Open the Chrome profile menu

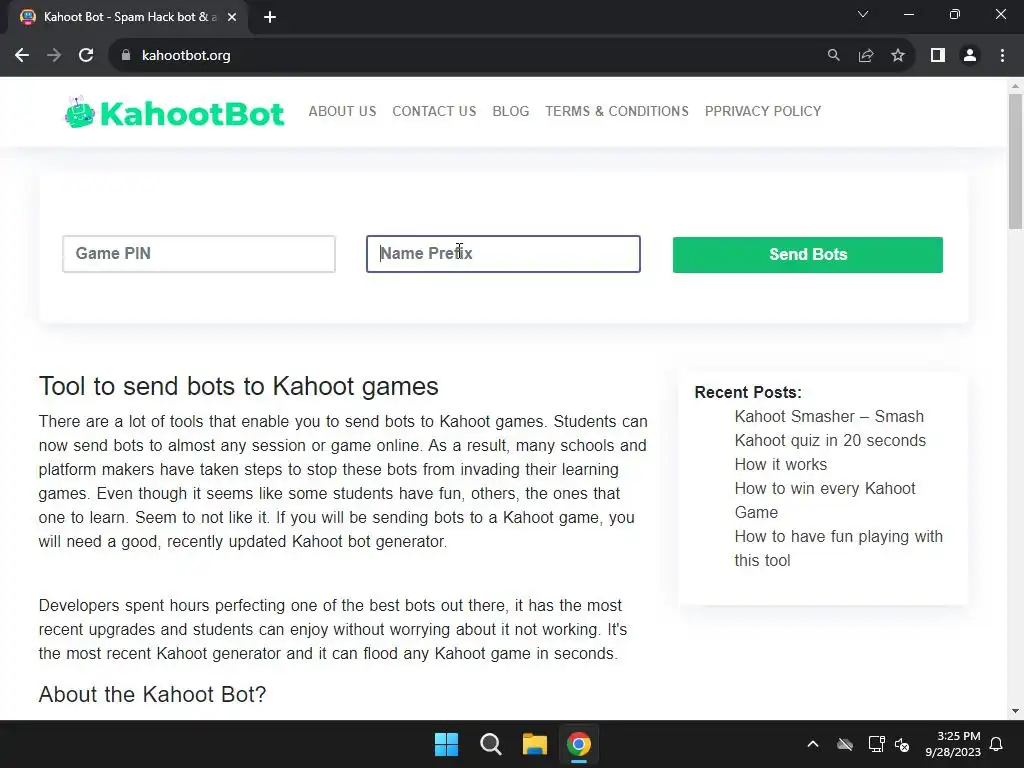(970, 56)
